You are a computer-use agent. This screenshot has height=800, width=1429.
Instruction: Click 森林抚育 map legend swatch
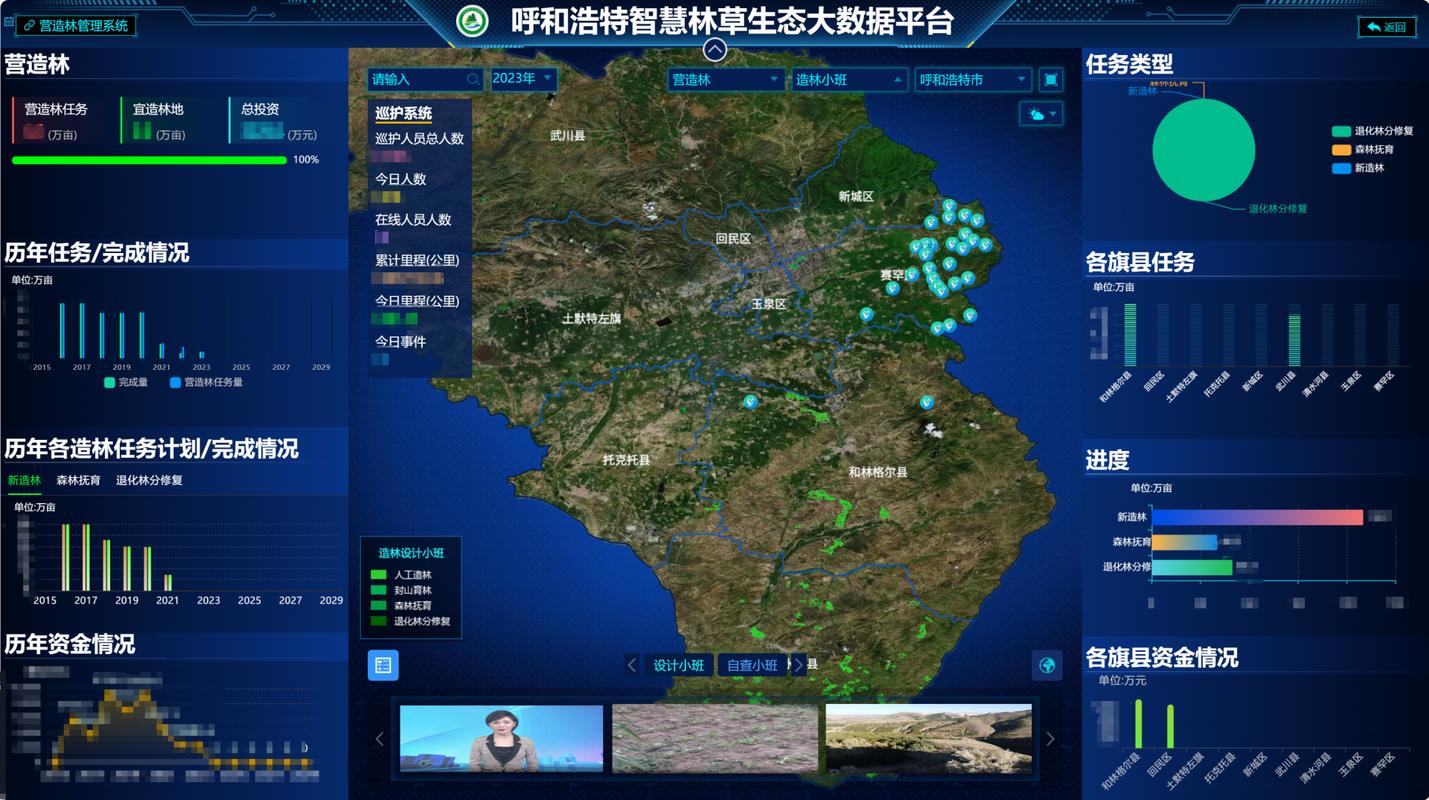coord(378,606)
